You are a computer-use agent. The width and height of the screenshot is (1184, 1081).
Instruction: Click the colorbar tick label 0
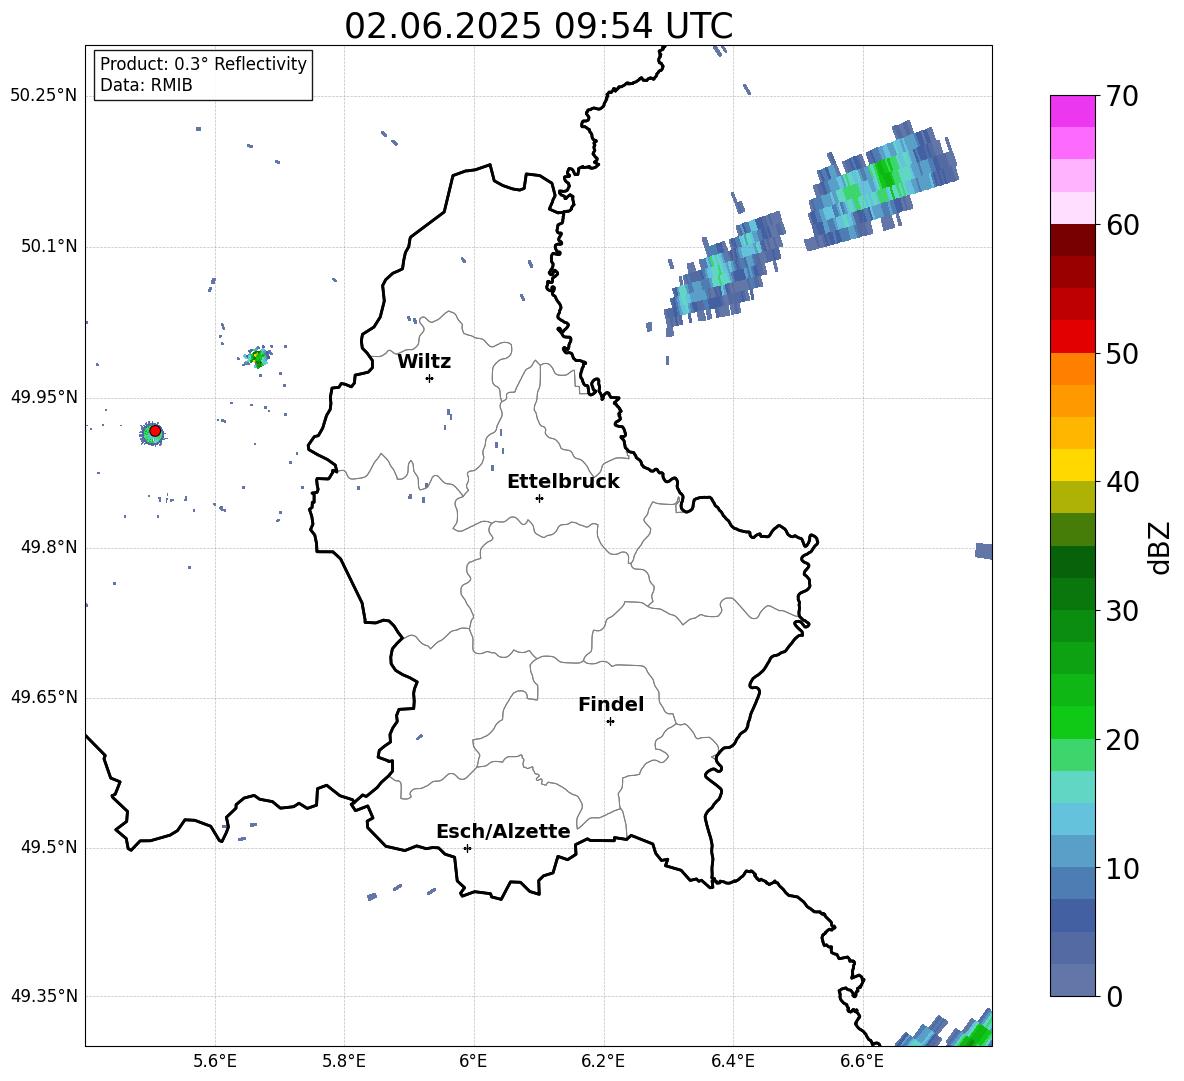[x=1114, y=996]
